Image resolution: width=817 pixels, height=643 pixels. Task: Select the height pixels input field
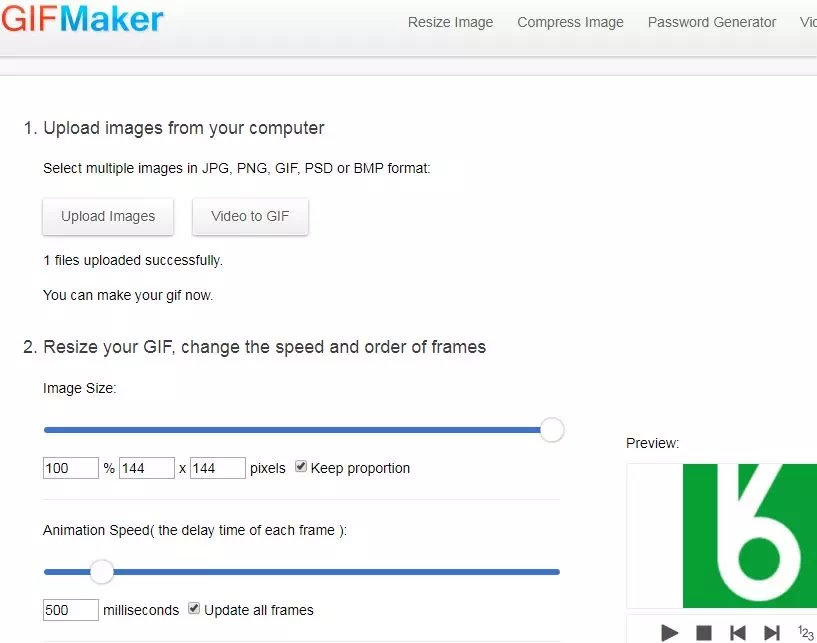tap(217, 468)
